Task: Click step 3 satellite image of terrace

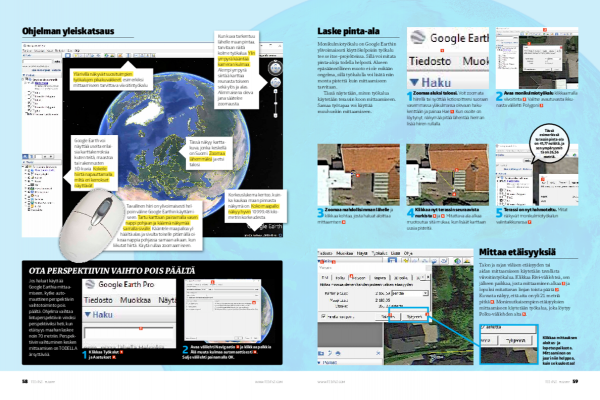Action: tap(359, 175)
